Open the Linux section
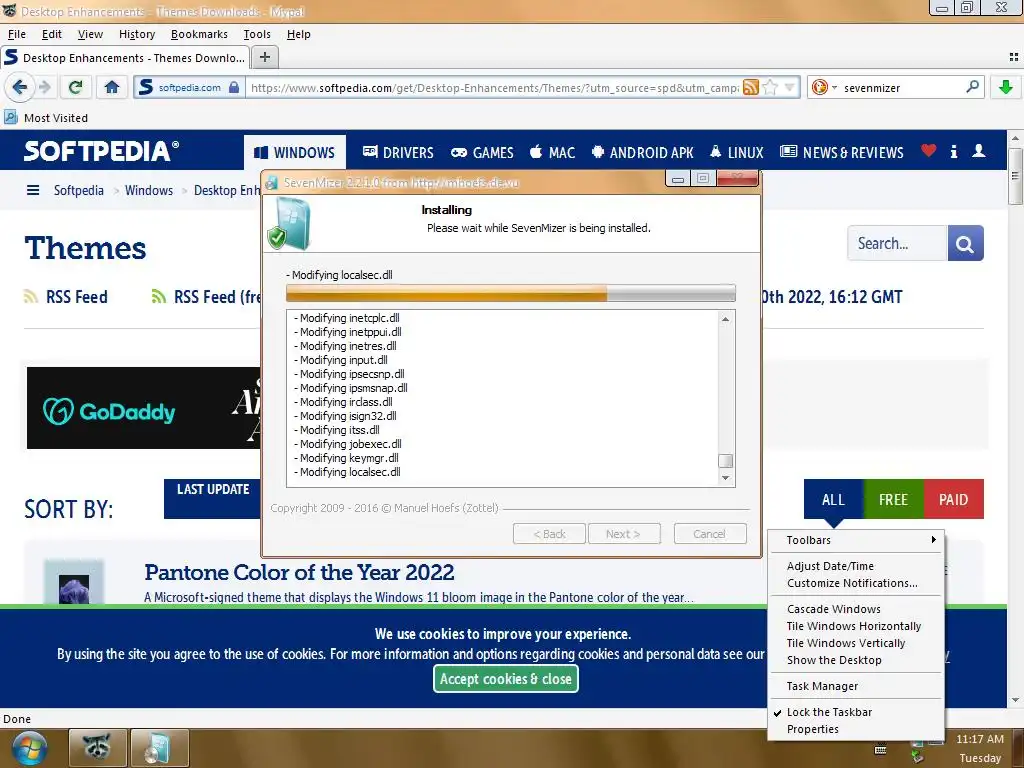The image size is (1024, 768). click(737, 152)
